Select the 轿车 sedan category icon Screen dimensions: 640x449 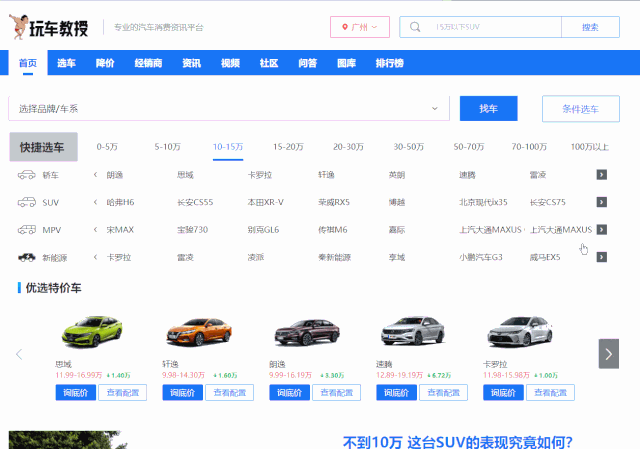(x=26, y=175)
